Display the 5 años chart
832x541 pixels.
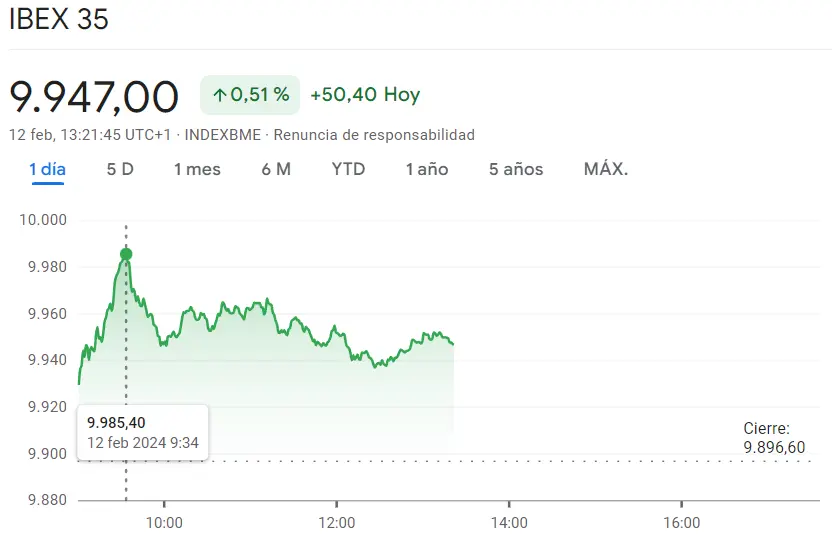click(x=516, y=169)
